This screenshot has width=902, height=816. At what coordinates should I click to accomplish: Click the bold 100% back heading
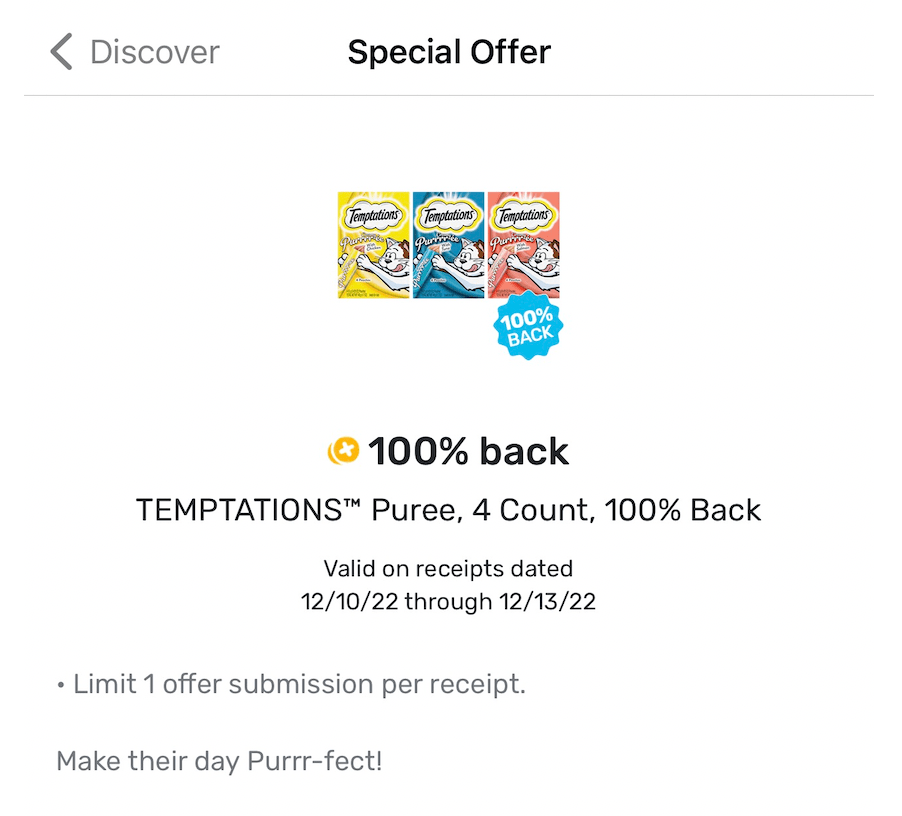[468, 452]
